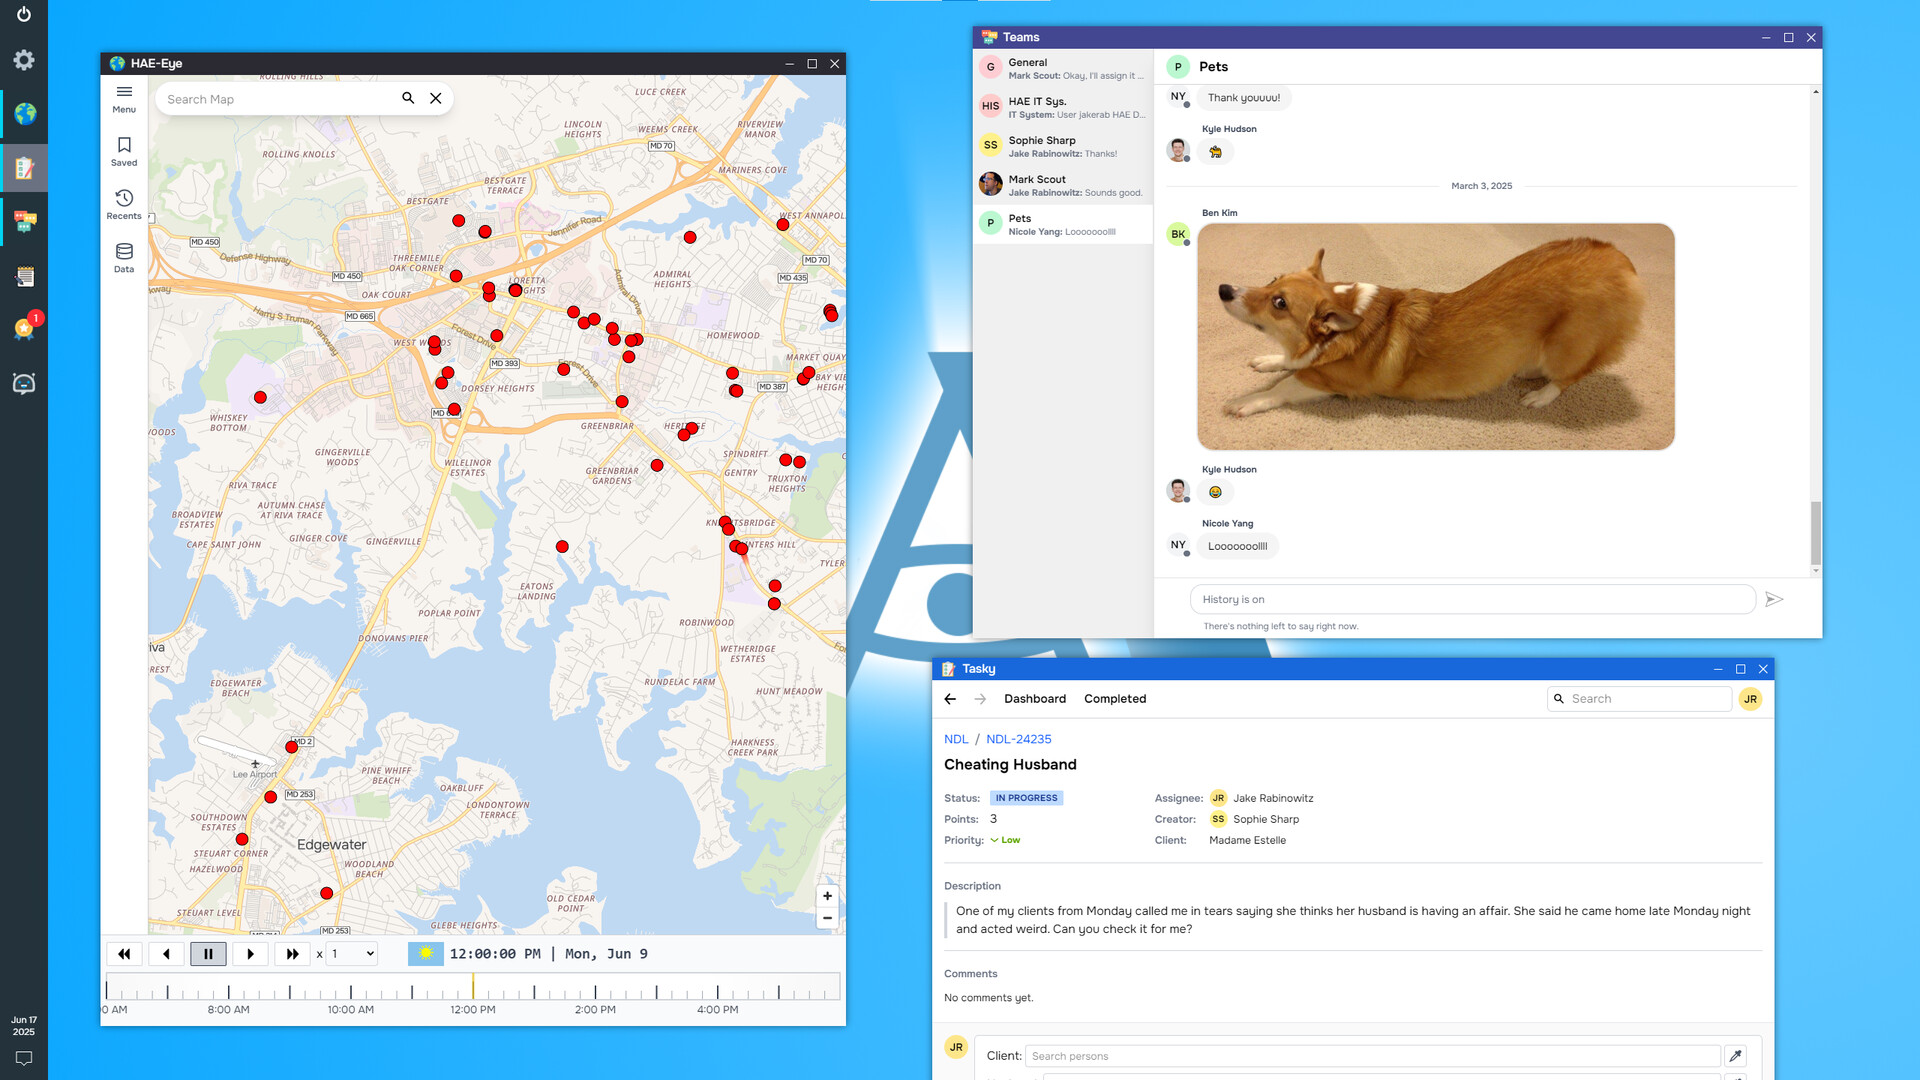Open the NDL-24235 breadcrumb link

click(1018, 739)
